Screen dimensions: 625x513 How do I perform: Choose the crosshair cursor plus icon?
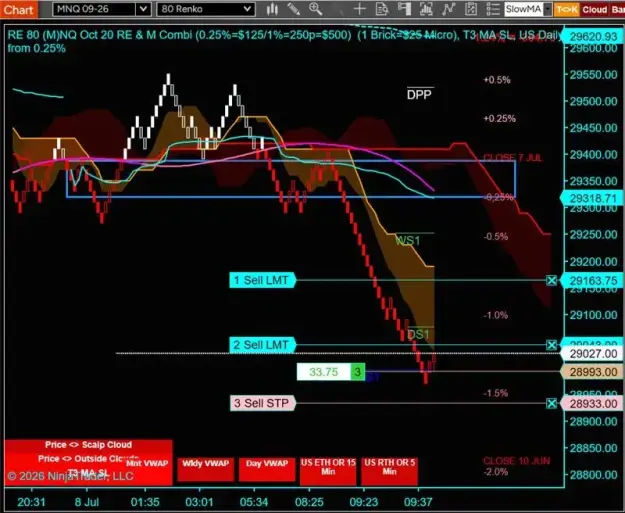360,9
